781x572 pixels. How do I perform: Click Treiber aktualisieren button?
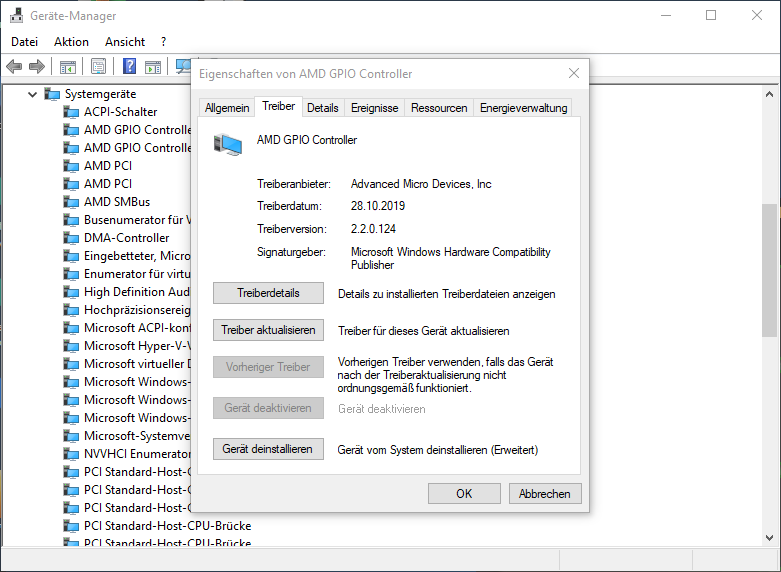[x=268, y=330]
